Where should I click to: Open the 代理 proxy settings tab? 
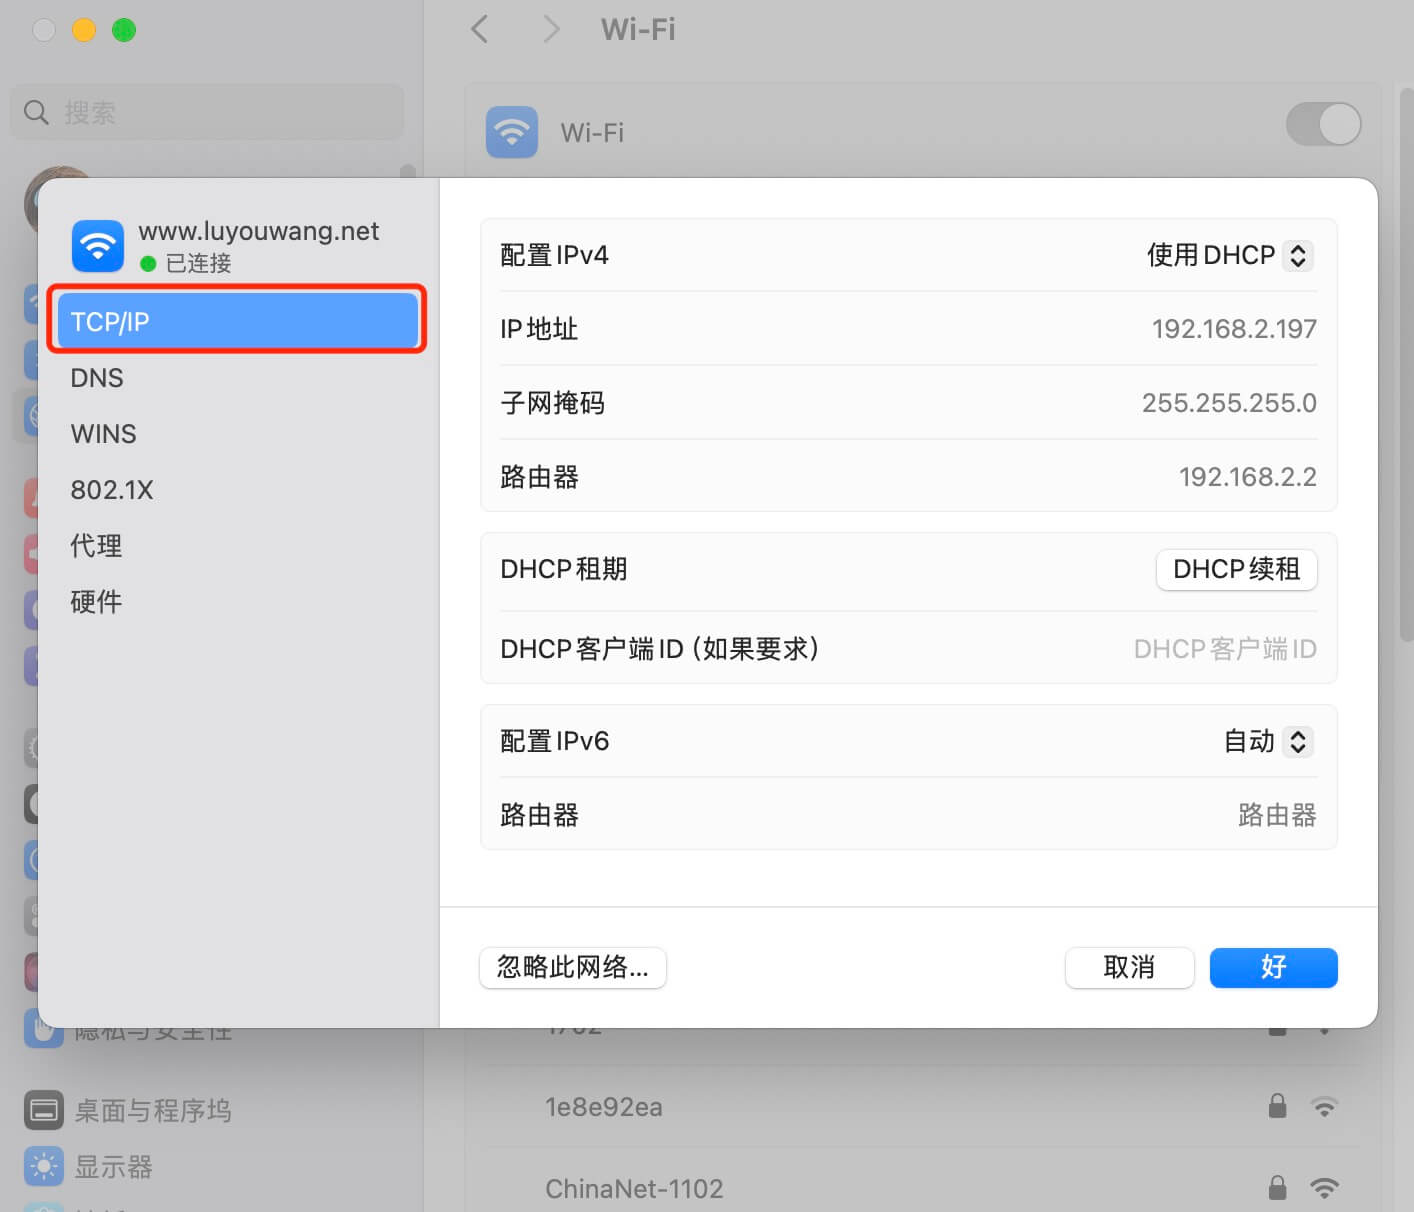pos(95,545)
